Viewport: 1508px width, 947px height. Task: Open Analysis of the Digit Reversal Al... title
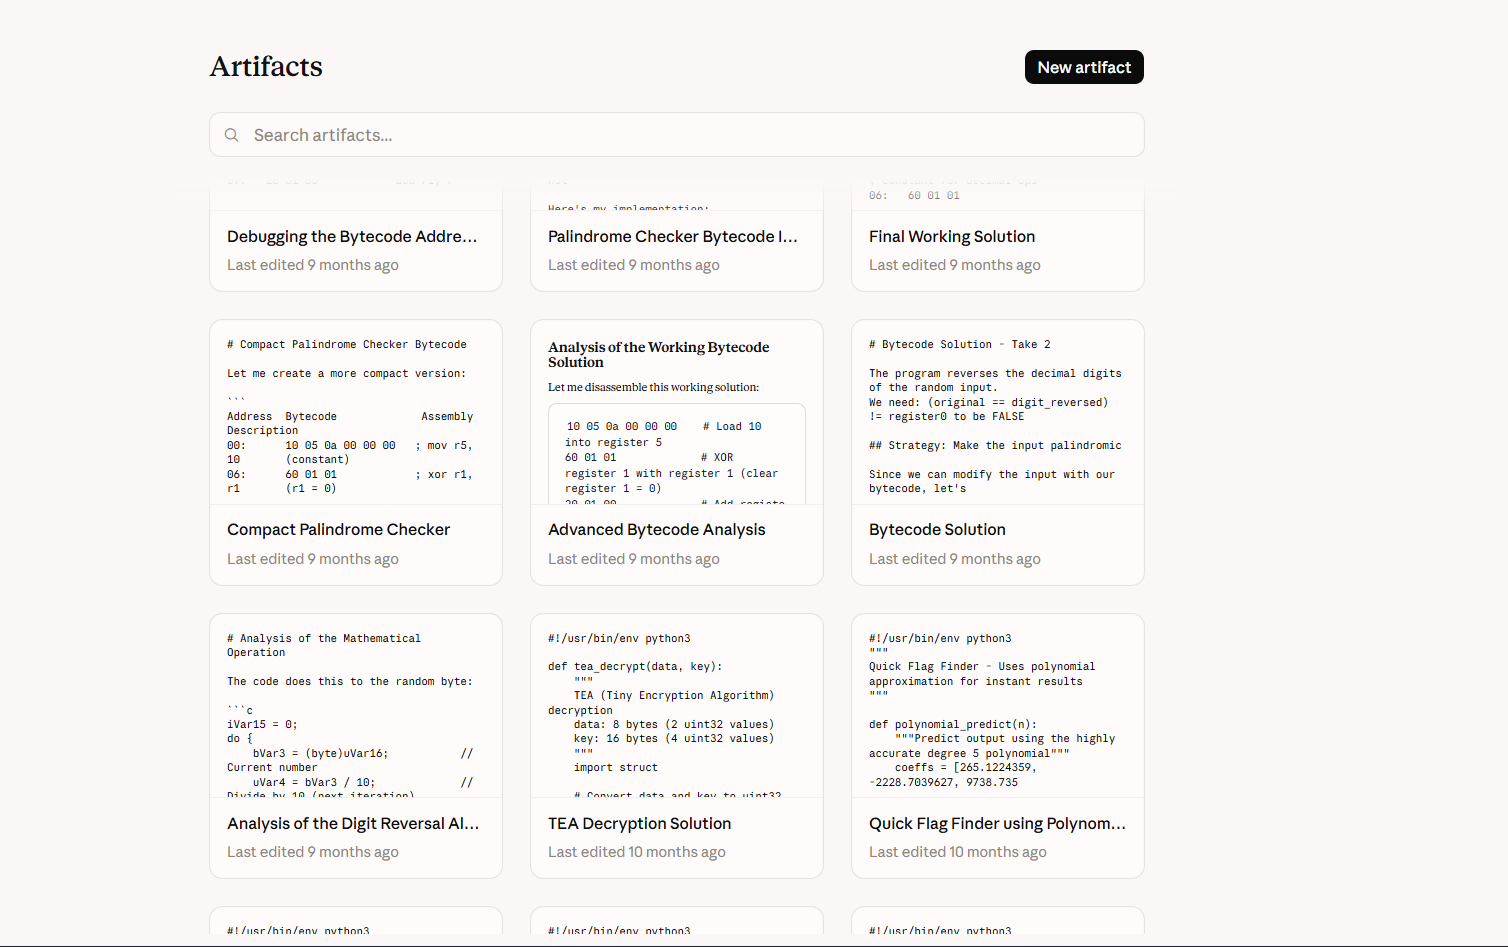tap(353, 823)
